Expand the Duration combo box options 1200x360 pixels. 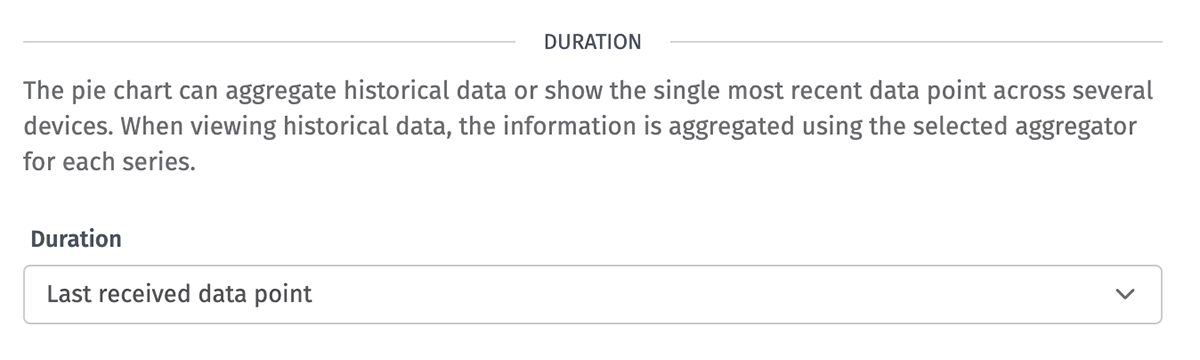[x=592, y=294]
